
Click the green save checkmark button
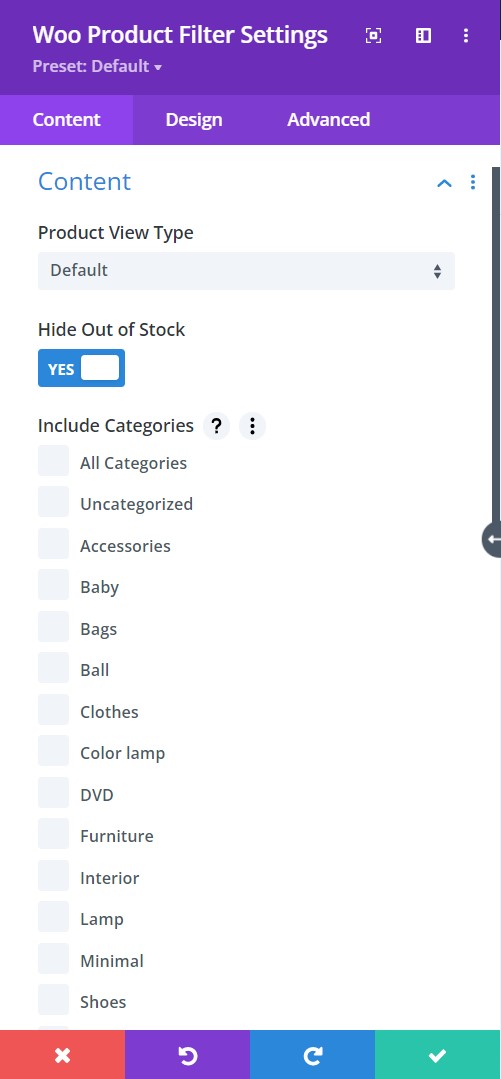438,1055
